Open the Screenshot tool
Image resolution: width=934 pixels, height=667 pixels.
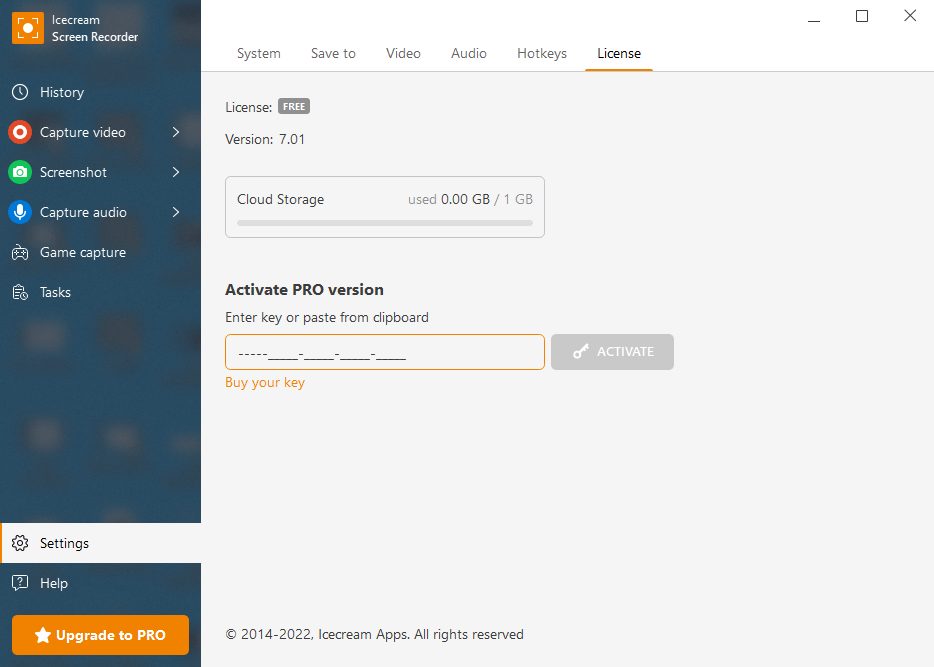[x=75, y=172]
